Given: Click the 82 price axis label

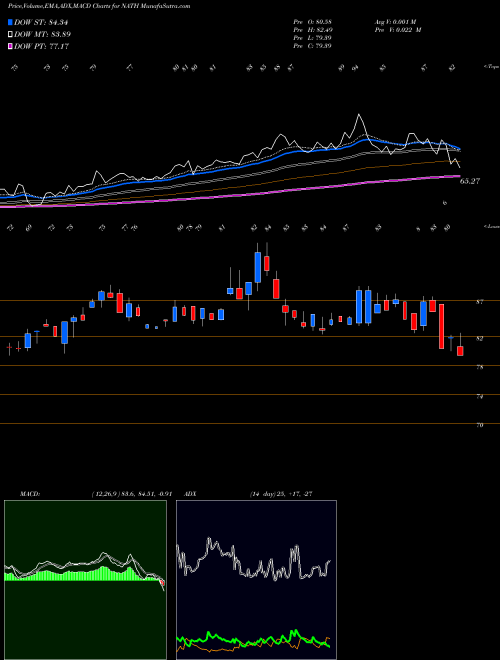Looking at the screenshot, I should tap(480, 338).
